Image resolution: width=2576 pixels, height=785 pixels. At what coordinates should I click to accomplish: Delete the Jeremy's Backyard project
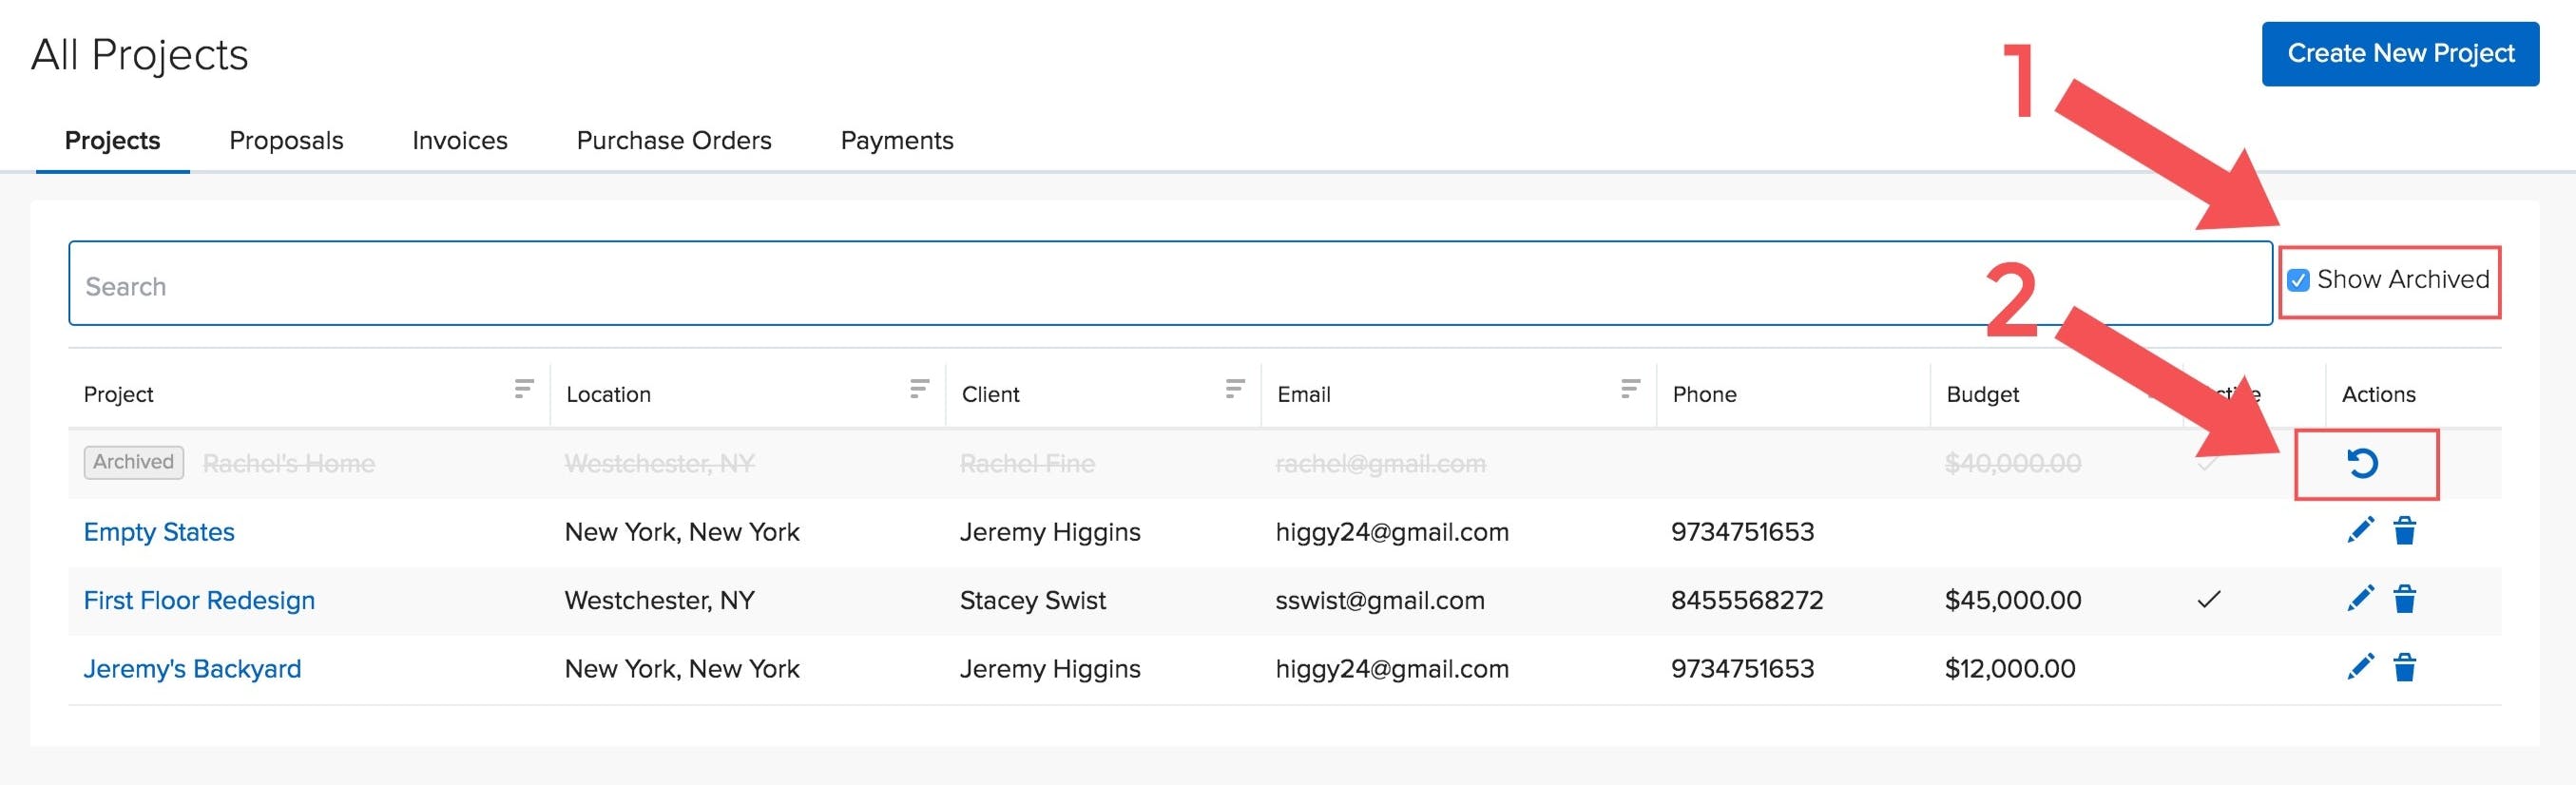(2405, 667)
